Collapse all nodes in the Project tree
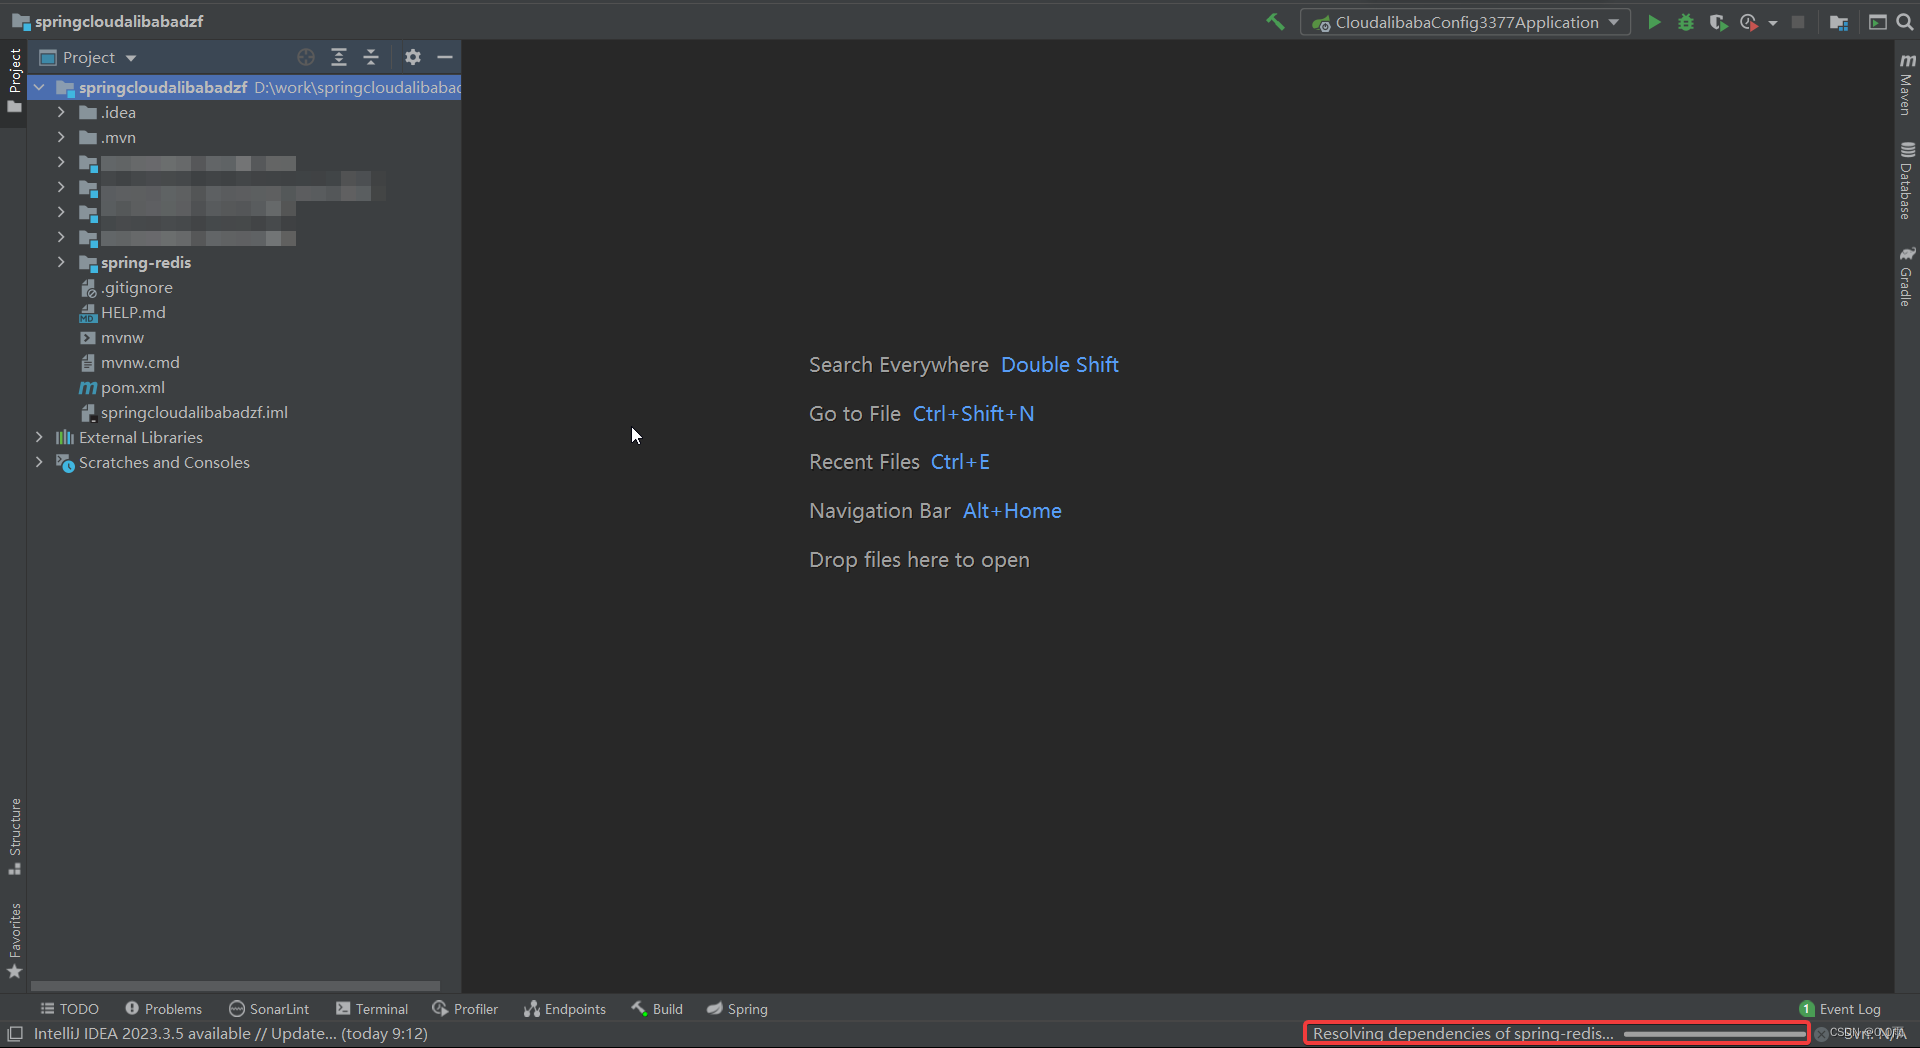Screen dimensions: 1920x1048 click(x=371, y=57)
